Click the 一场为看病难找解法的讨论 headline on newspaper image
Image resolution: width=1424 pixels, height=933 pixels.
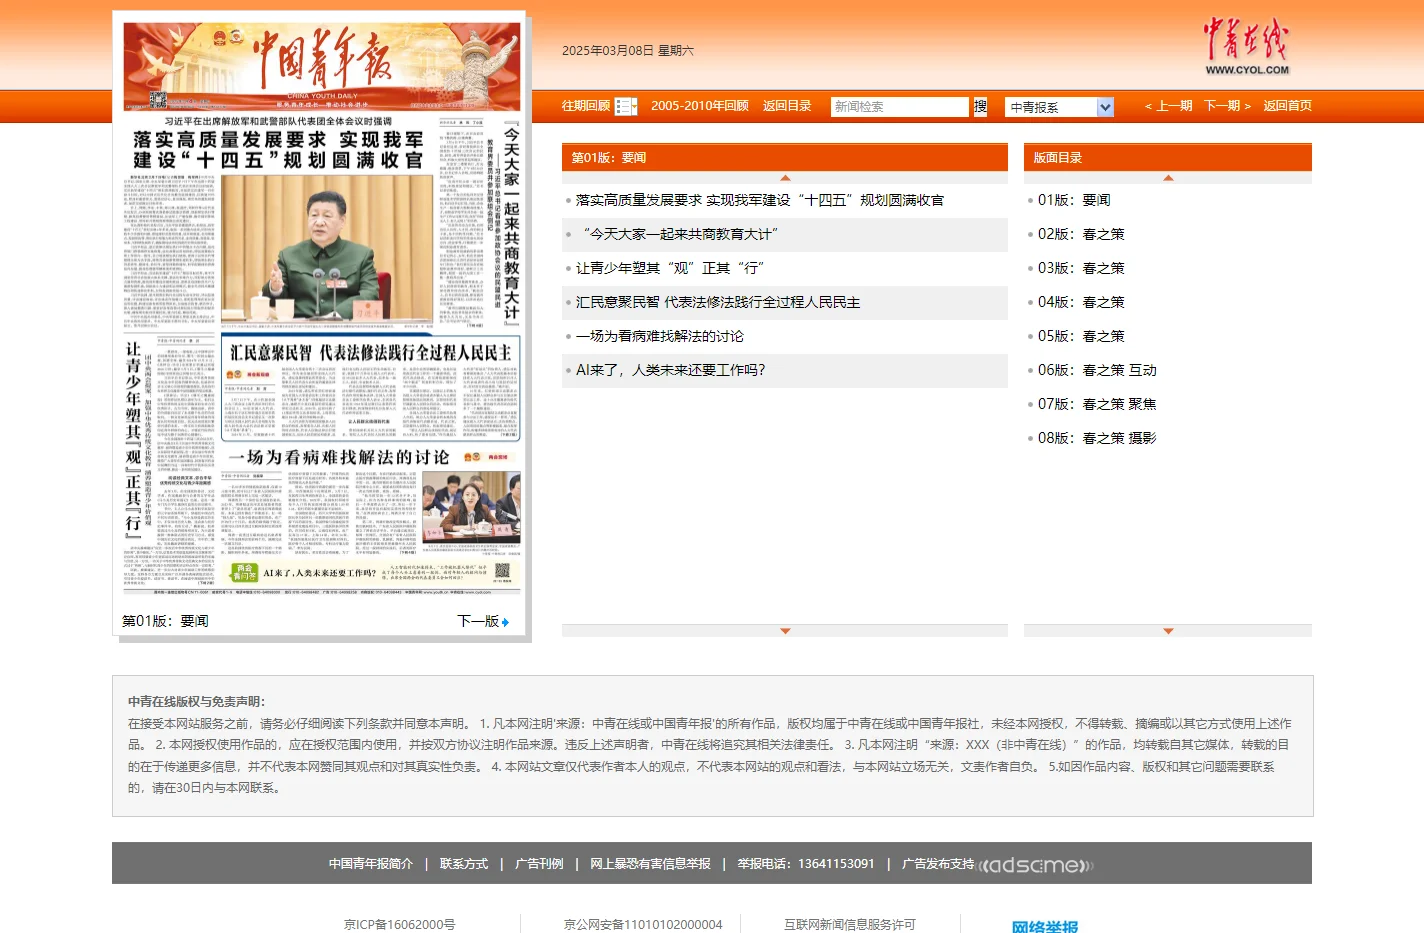tap(339, 457)
